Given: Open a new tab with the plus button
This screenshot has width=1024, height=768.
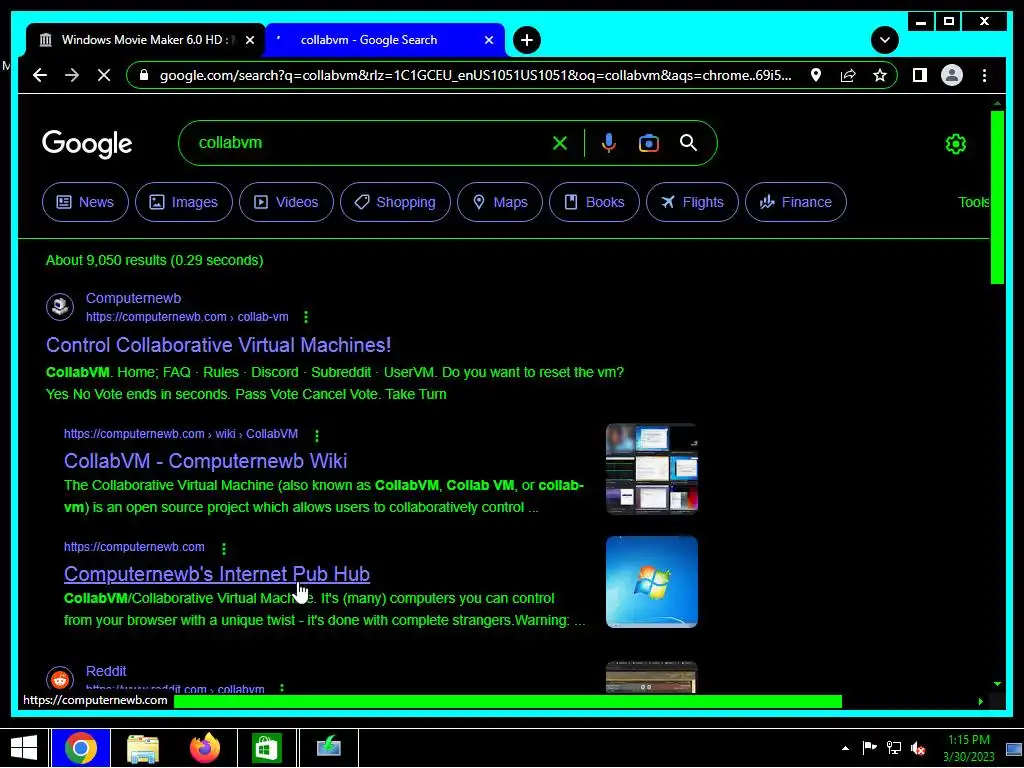Looking at the screenshot, I should click(x=526, y=40).
